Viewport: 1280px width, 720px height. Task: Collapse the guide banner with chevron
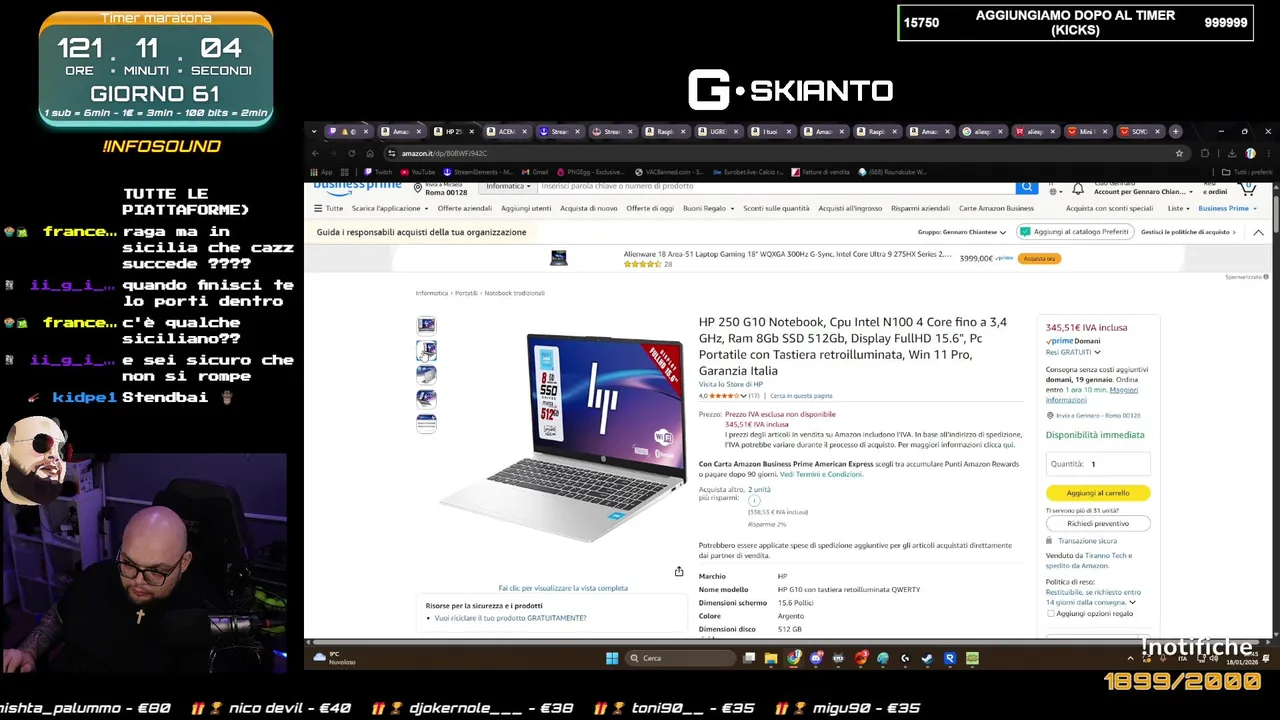[x=1258, y=232]
